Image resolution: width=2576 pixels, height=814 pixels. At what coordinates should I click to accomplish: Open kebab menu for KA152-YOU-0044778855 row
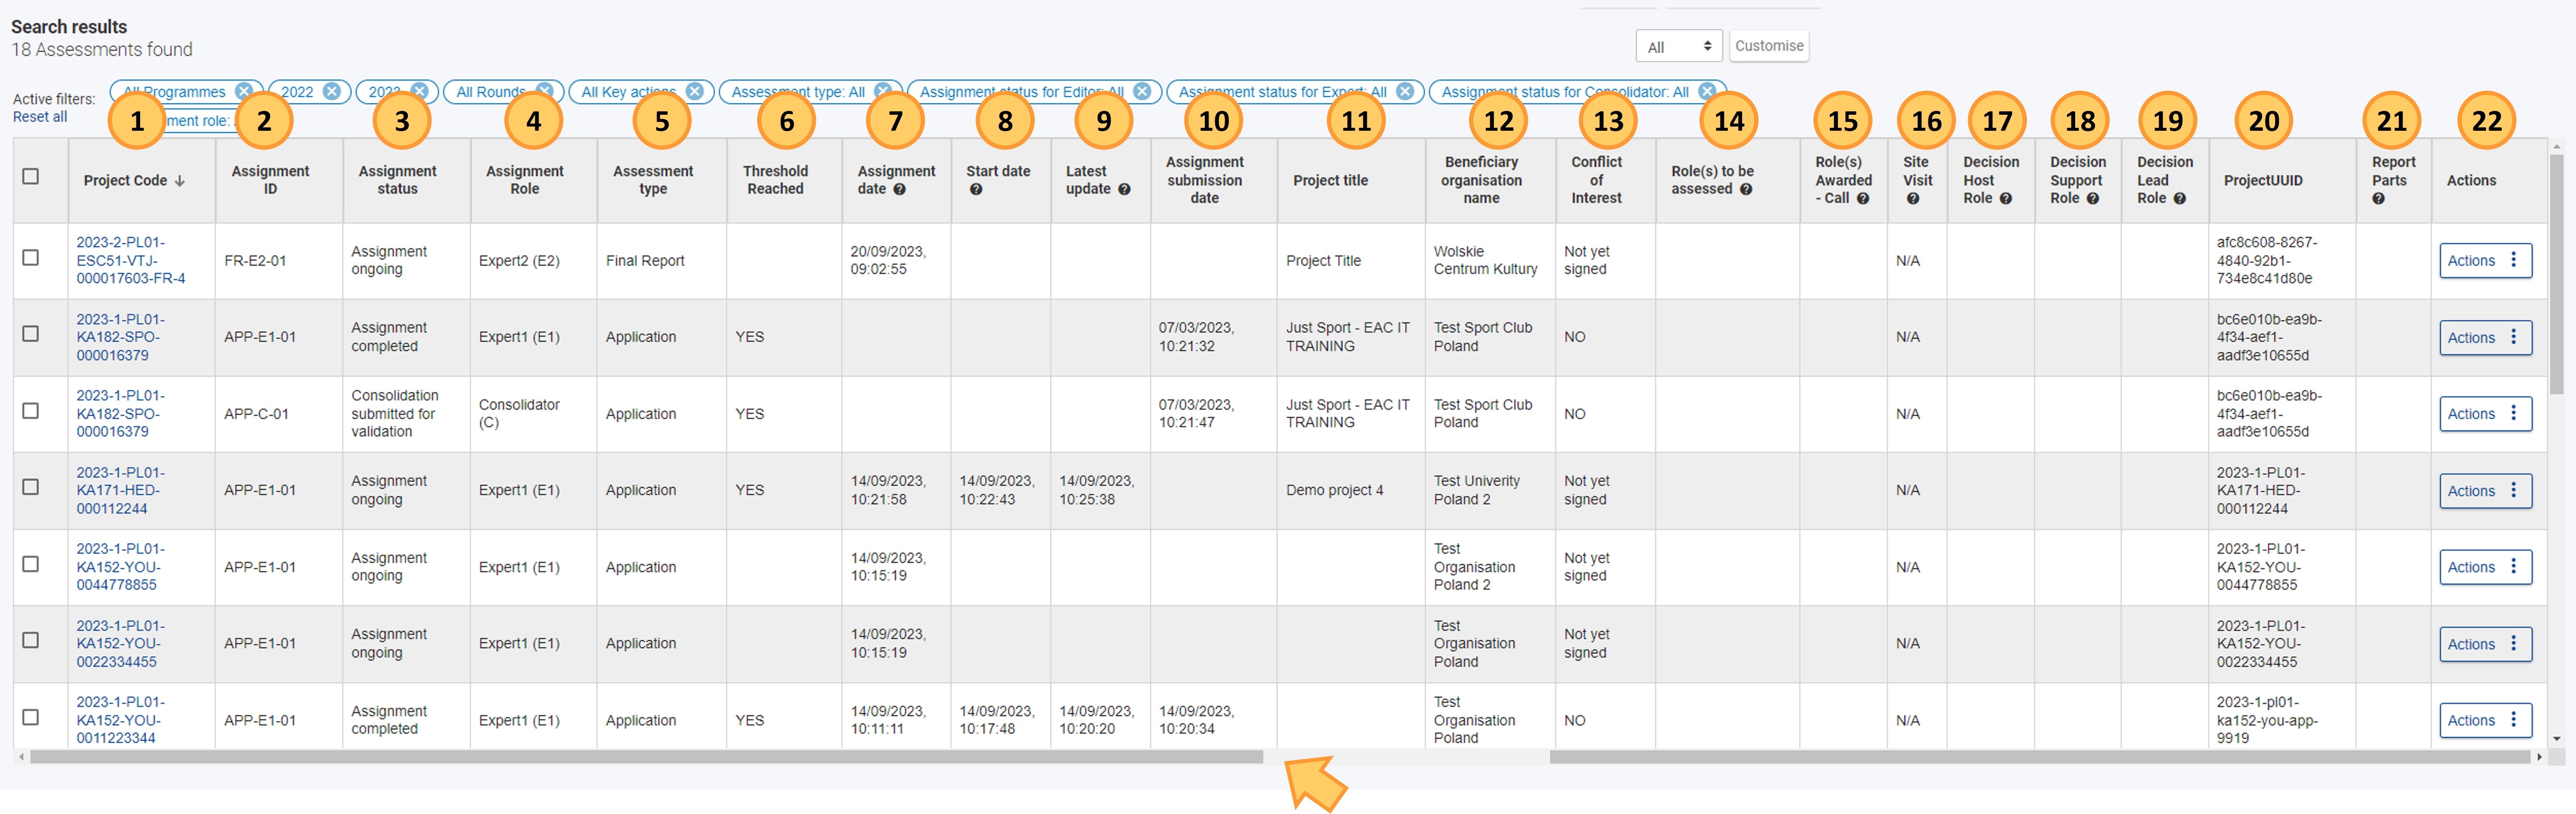[2513, 566]
